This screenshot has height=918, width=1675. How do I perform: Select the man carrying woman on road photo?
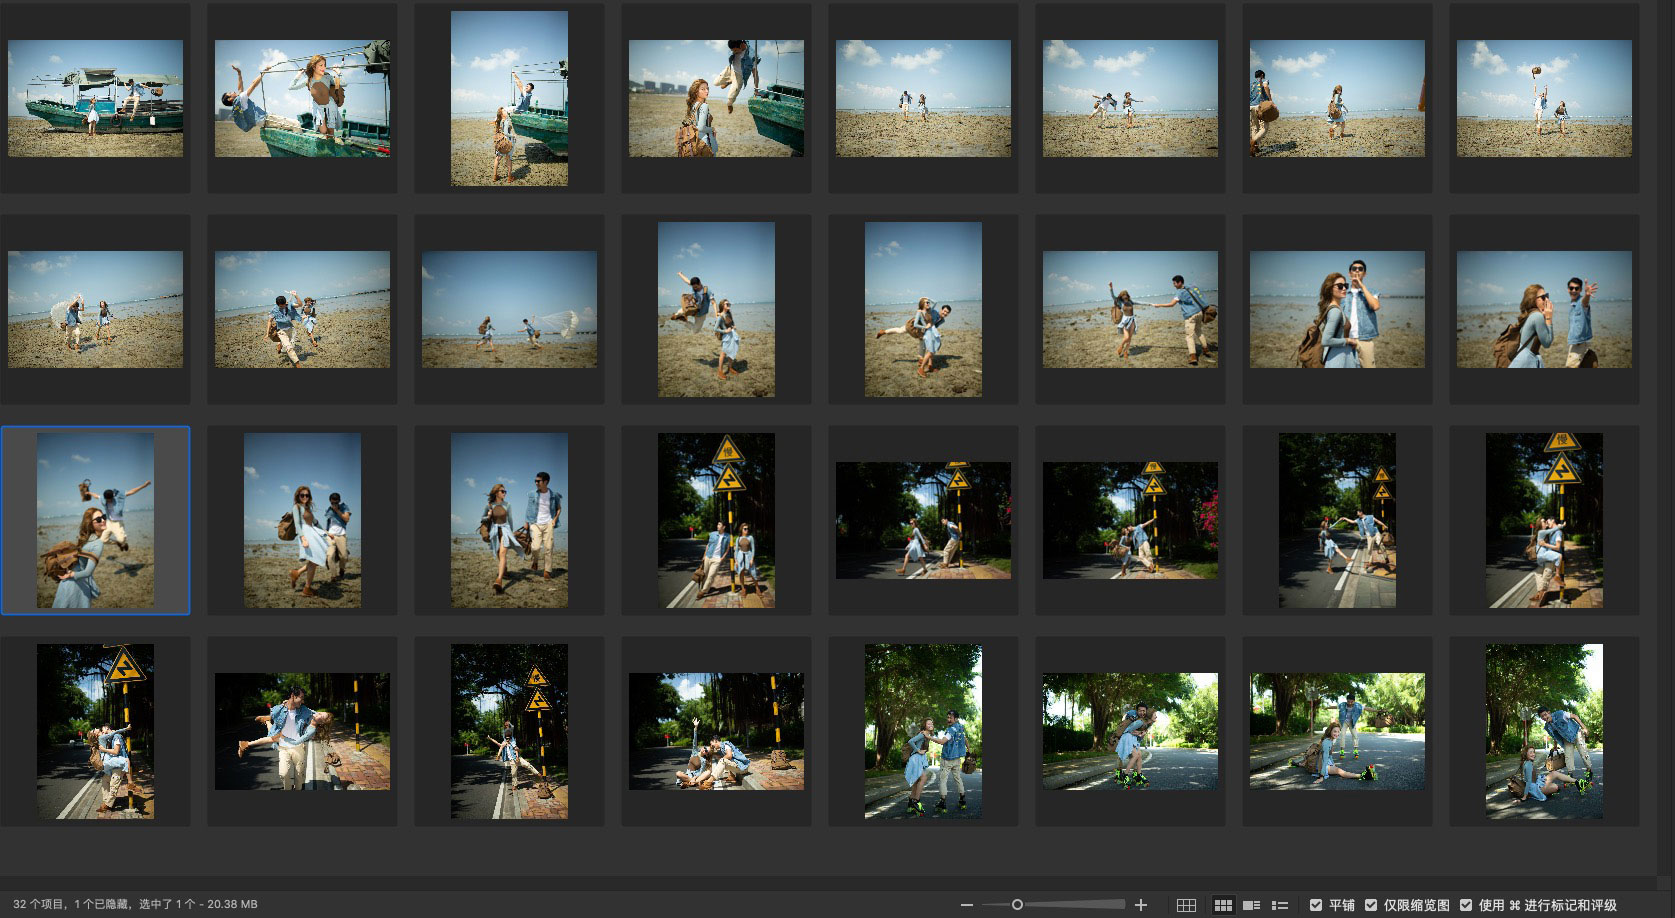pyautogui.click(x=302, y=731)
